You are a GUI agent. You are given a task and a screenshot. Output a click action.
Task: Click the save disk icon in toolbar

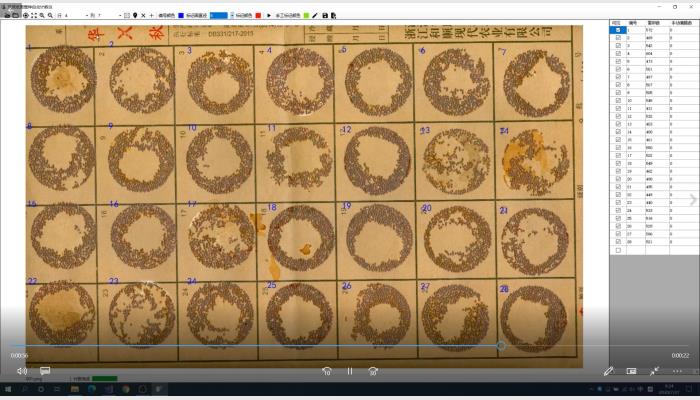(x=325, y=16)
